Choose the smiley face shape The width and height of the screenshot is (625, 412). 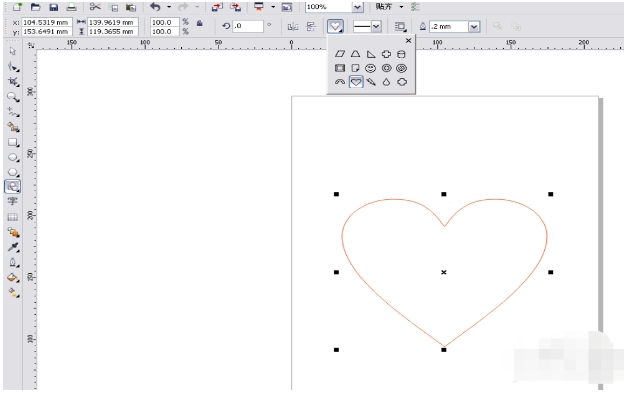(371, 68)
